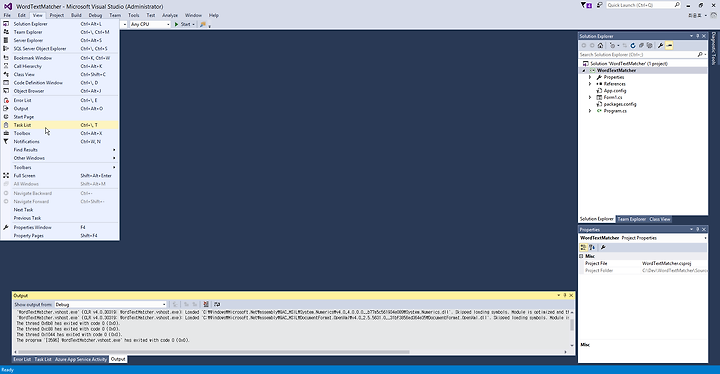Select App.config in Solution Explorer

tap(615, 91)
